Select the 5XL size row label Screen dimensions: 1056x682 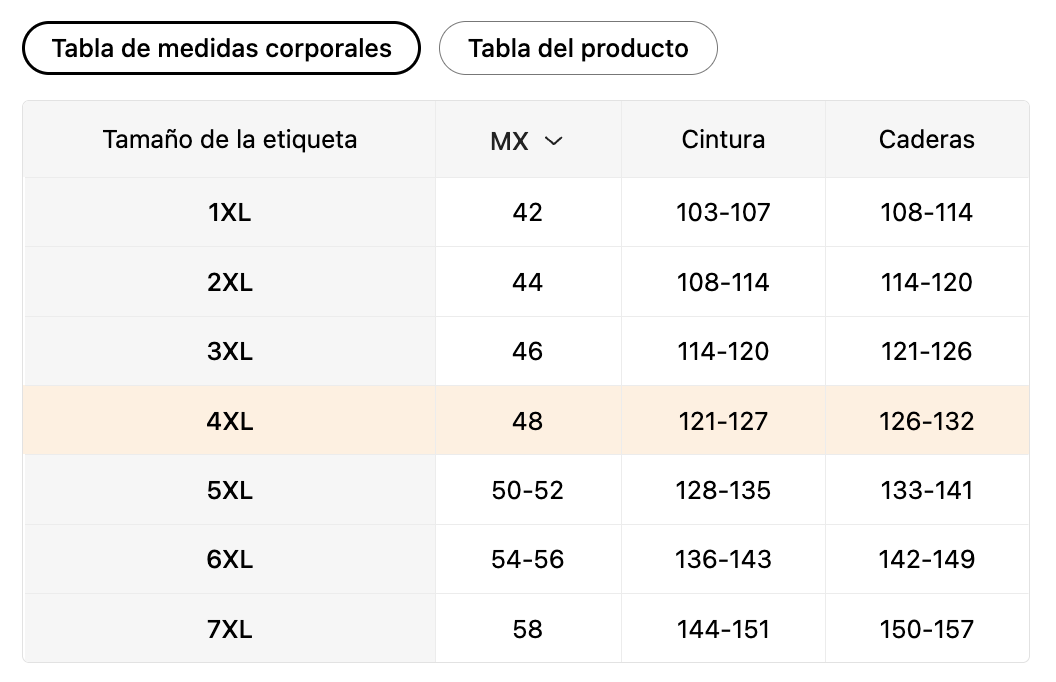pos(229,490)
